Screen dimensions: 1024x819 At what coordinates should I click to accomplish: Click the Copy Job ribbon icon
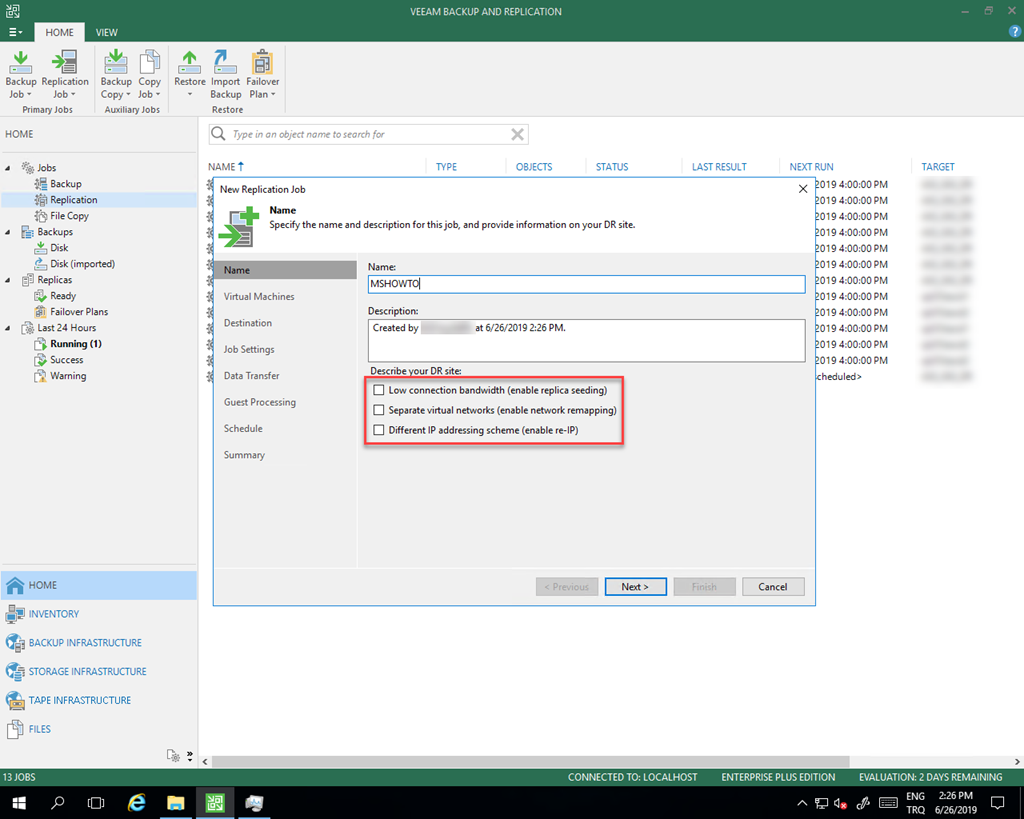pos(150,74)
